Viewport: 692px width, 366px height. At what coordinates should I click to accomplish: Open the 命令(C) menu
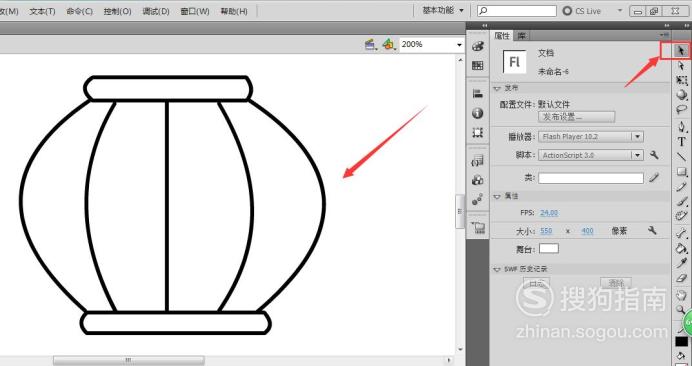point(79,11)
